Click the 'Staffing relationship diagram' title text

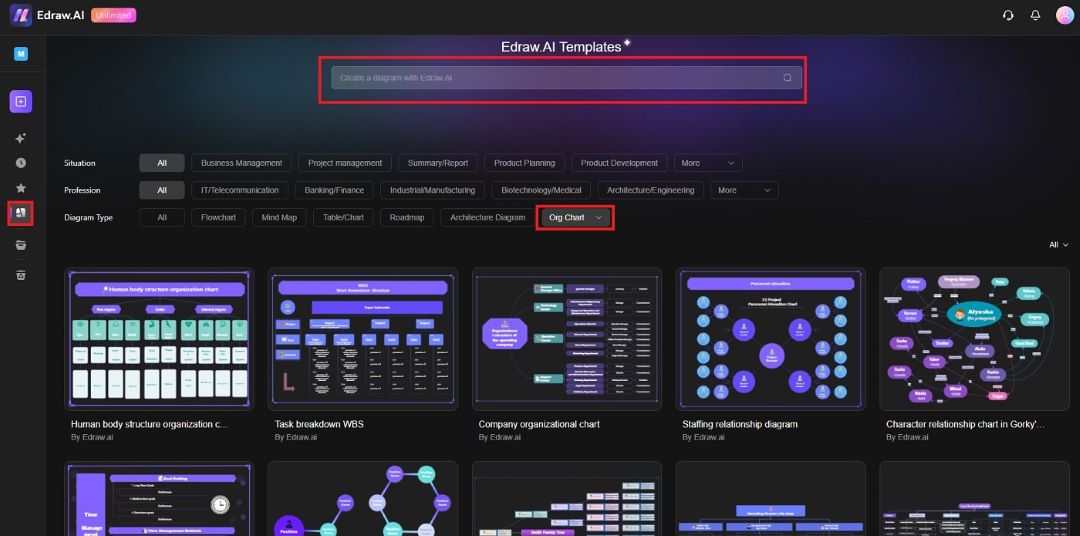740,424
